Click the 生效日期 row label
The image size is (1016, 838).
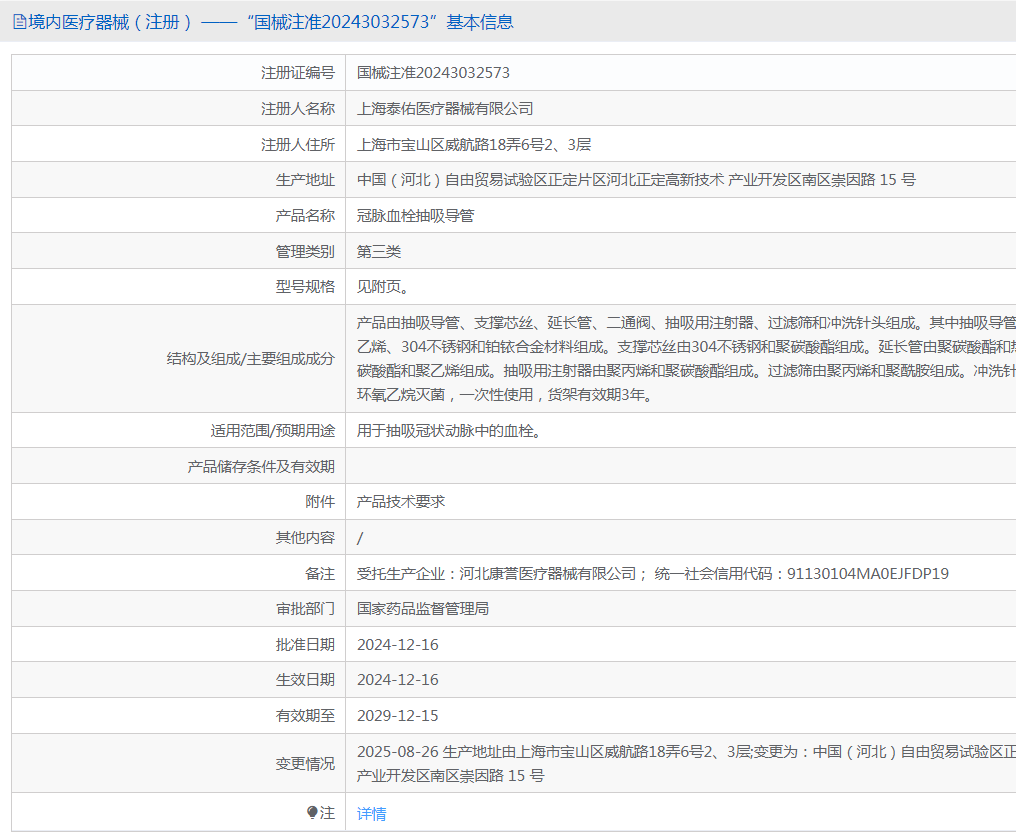[305, 680]
